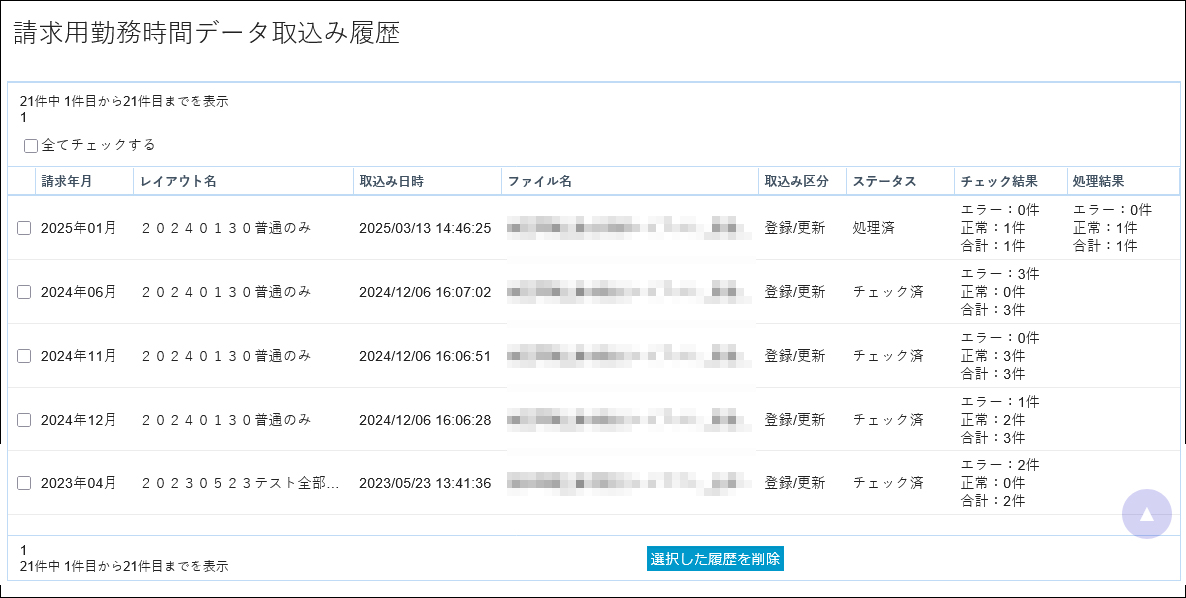The height and width of the screenshot is (598, 1186).
Task: Tick the checkbox for the 2025年01月 row
Action: pos(24,228)
